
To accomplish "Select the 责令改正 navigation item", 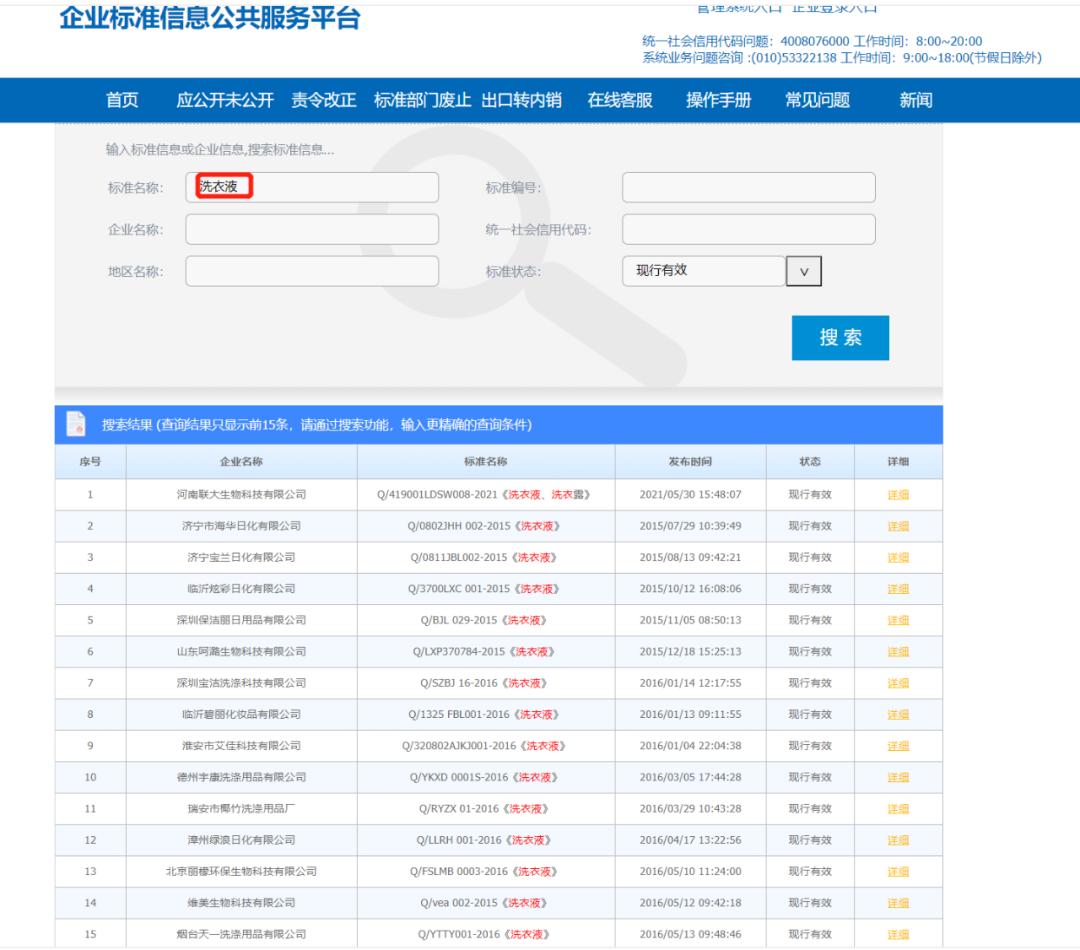I will point(324,100).
